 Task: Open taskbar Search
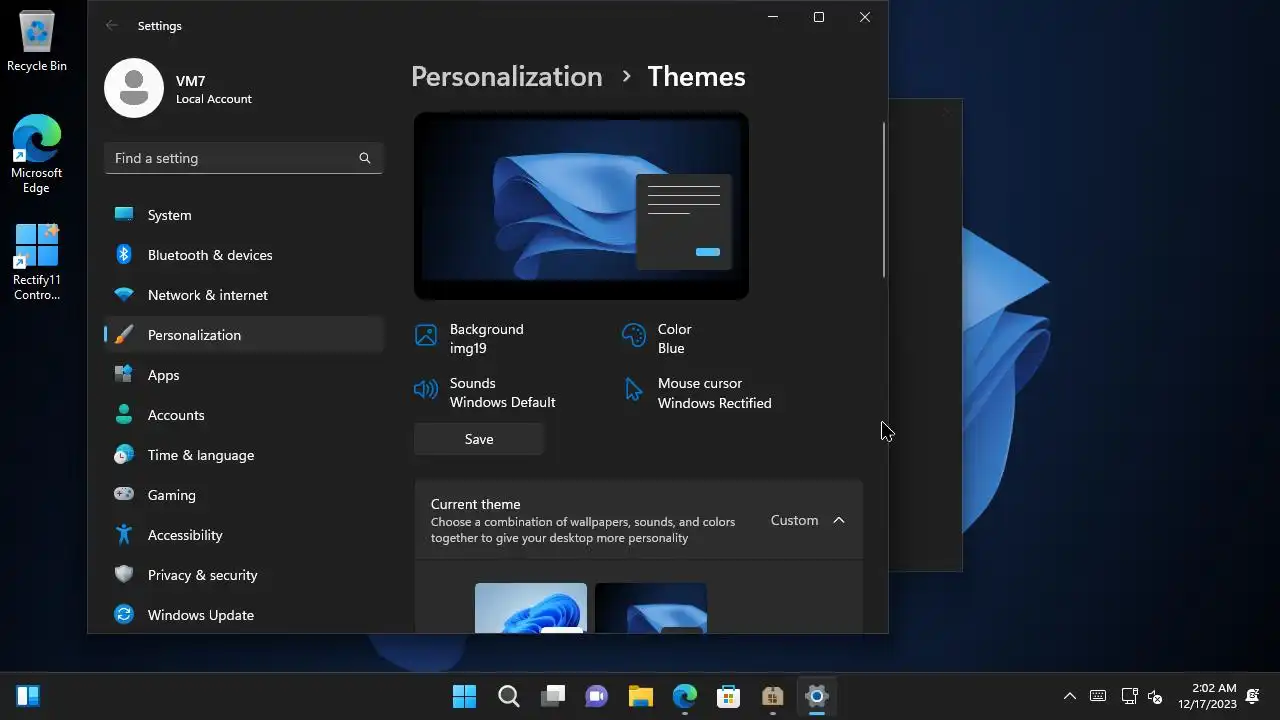pyautogui.click(x=508, y=696)
